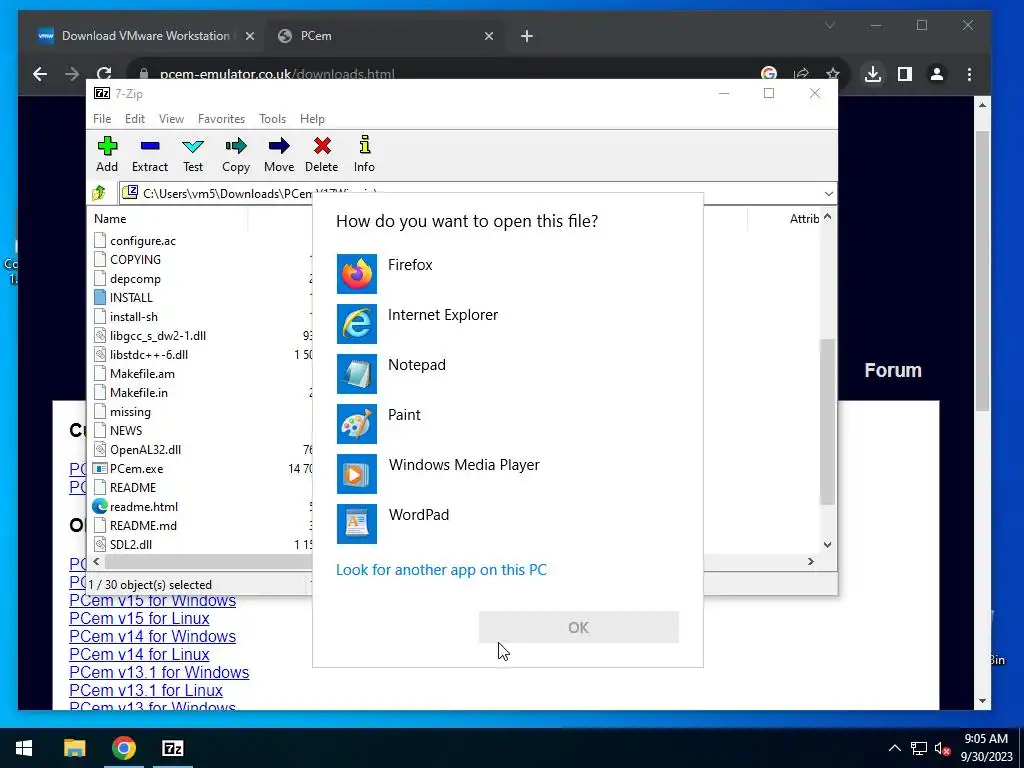The height and width of the screenshot is (768, 1024).
Task: Click the OK button in dialog
Action: 579,628
